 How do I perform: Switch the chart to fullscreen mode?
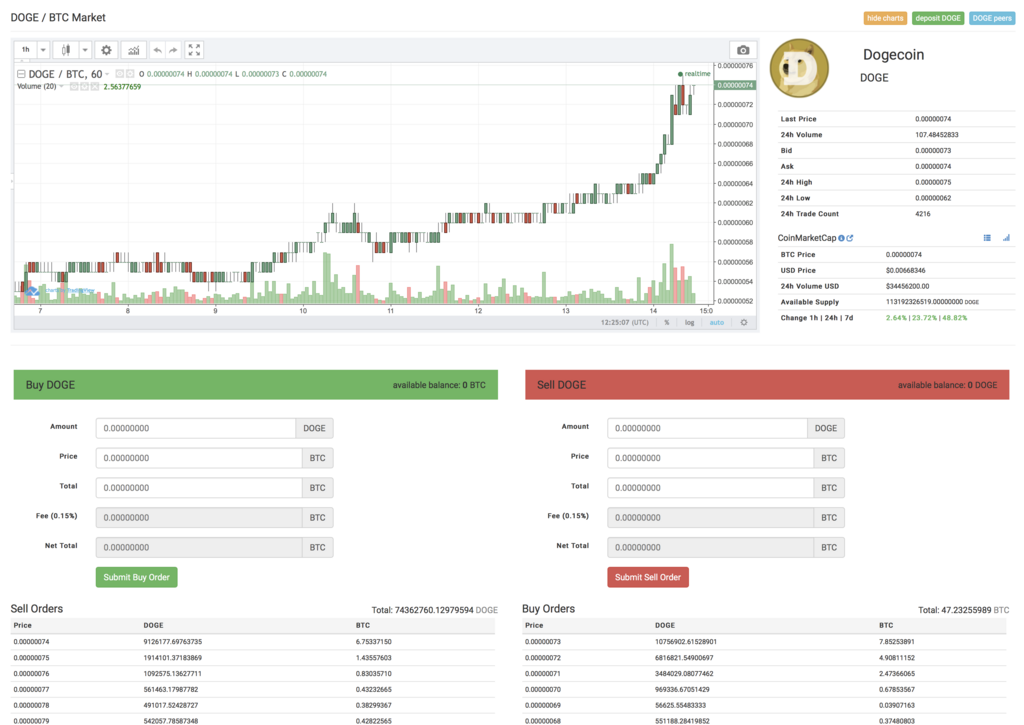pyautogui.click(x=194, y=50)
